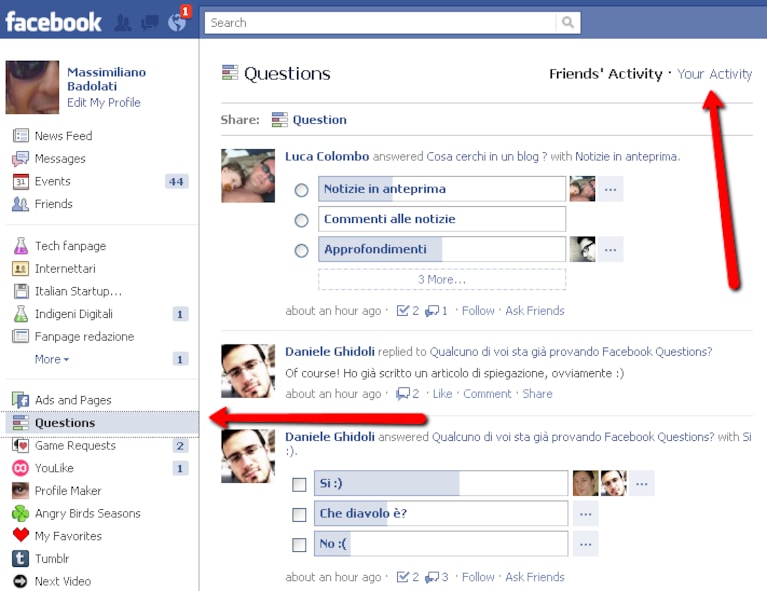Click the News Feed icon
The image size is (767, 591).
[x=21, y=136]
